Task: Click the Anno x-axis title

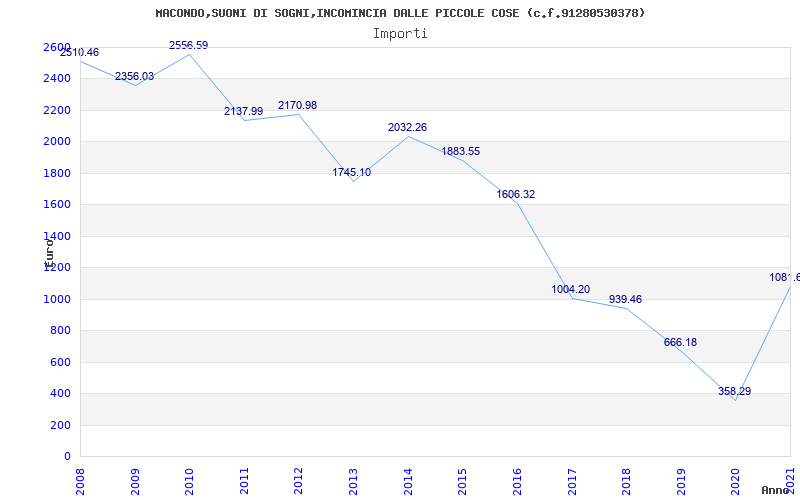Action: 776,490
